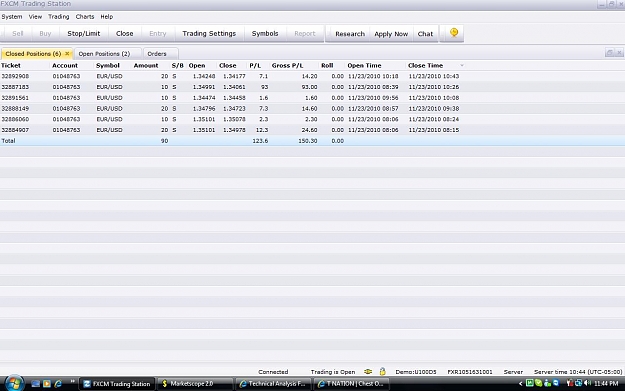Click the connection status icon beside Trading is Open
Image resolution: width=625 pixels, height=391 pixels.
(x=368, y=371)
